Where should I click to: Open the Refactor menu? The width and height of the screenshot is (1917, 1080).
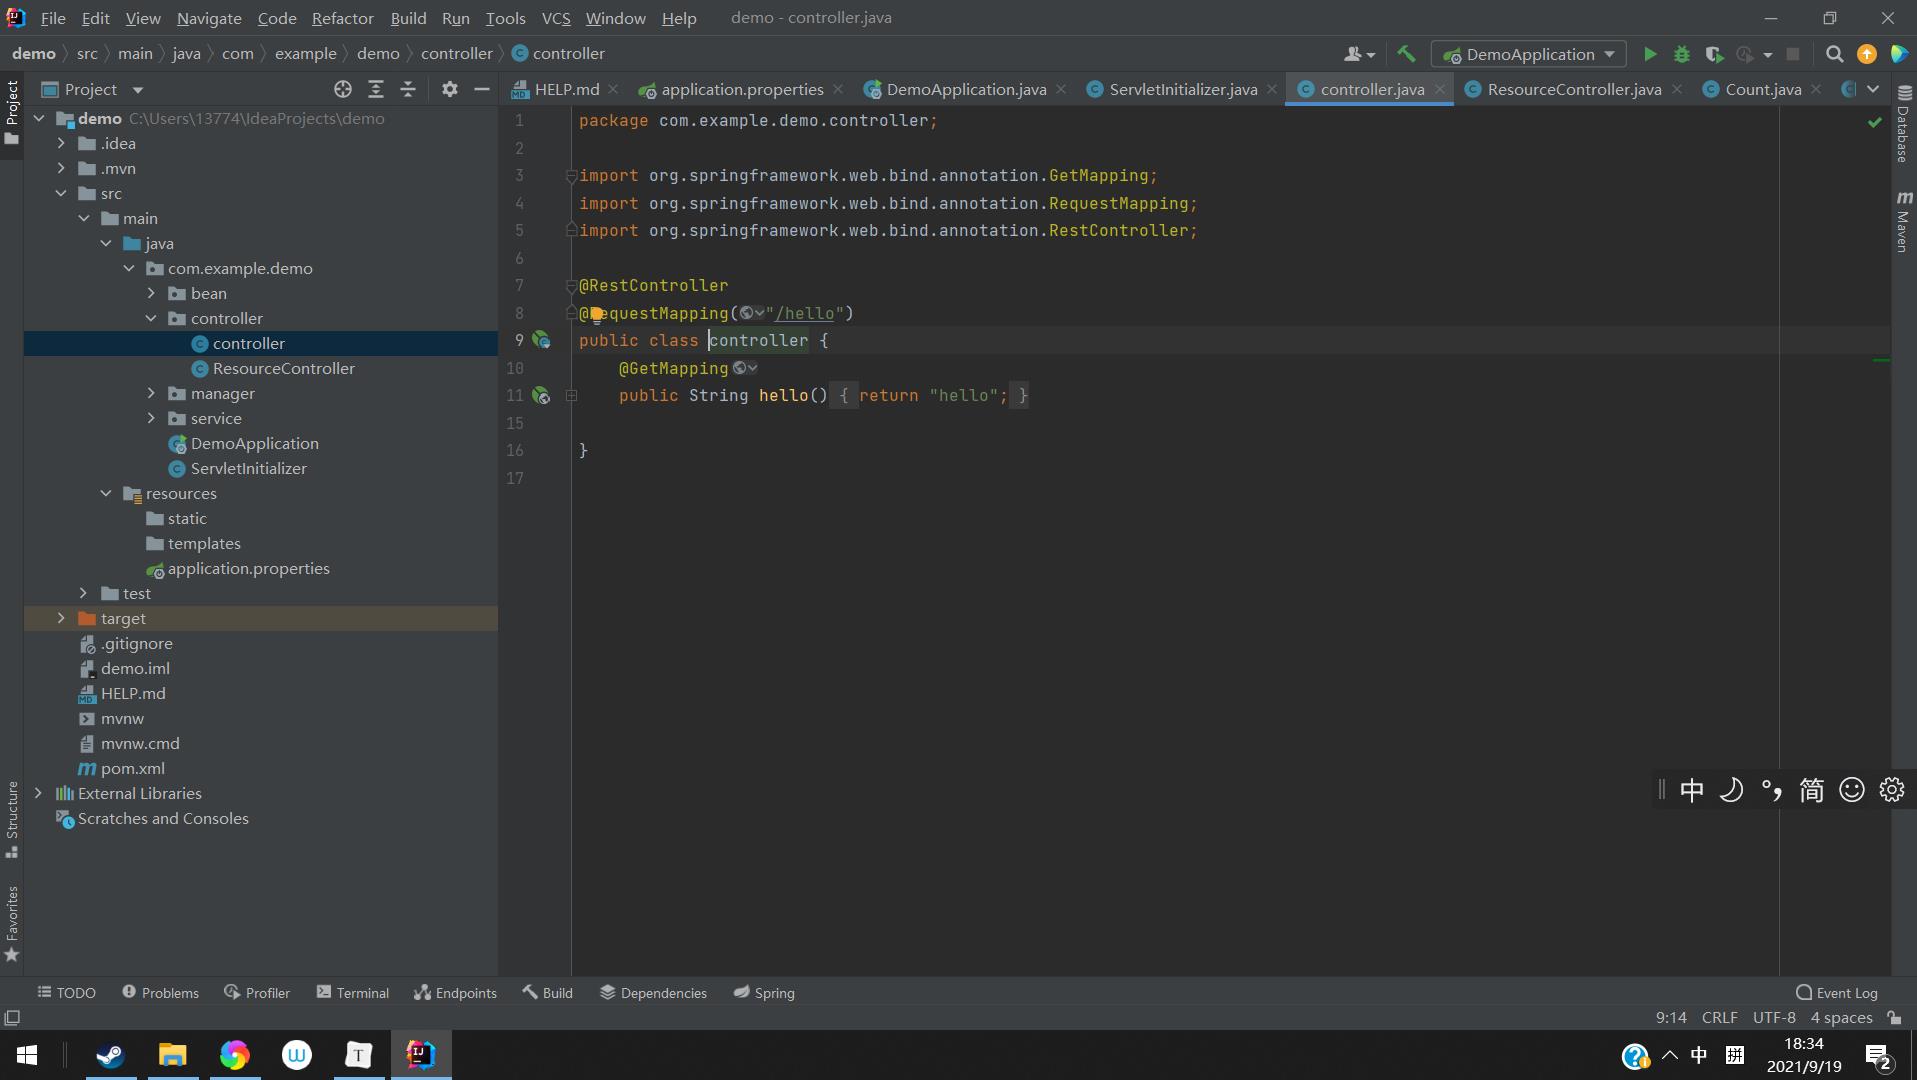click(x=342, y=18)
